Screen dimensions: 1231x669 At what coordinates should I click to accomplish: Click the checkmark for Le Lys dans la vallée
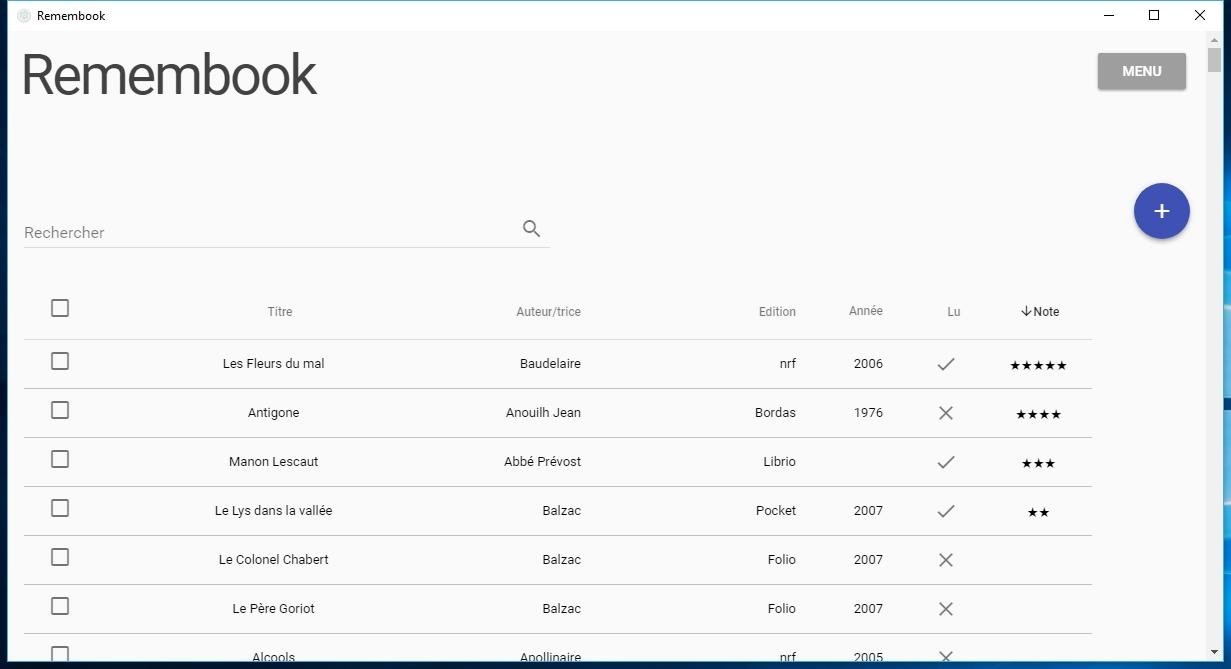click(945, 510)
